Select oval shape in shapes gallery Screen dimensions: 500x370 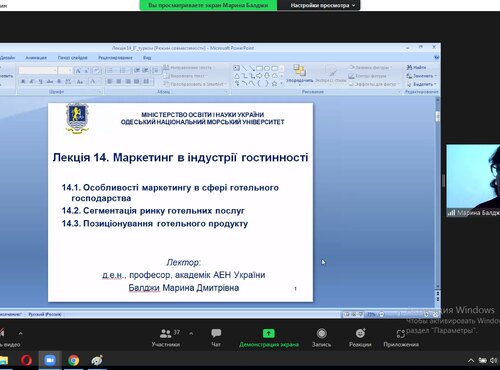click(267, 68)
